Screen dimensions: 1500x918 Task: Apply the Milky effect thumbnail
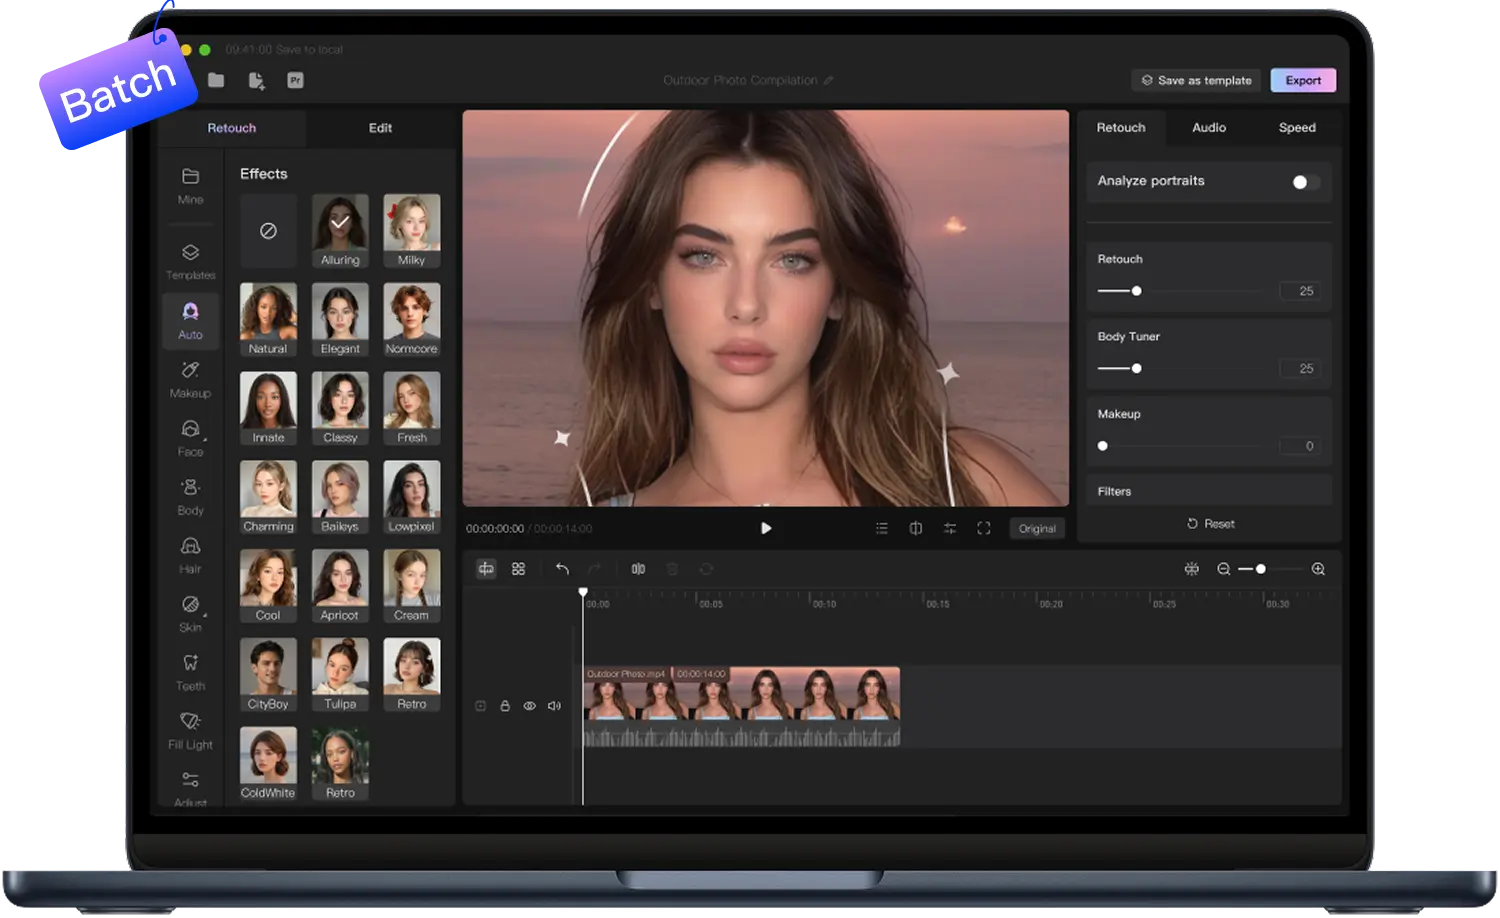click(x=411, y=231)
